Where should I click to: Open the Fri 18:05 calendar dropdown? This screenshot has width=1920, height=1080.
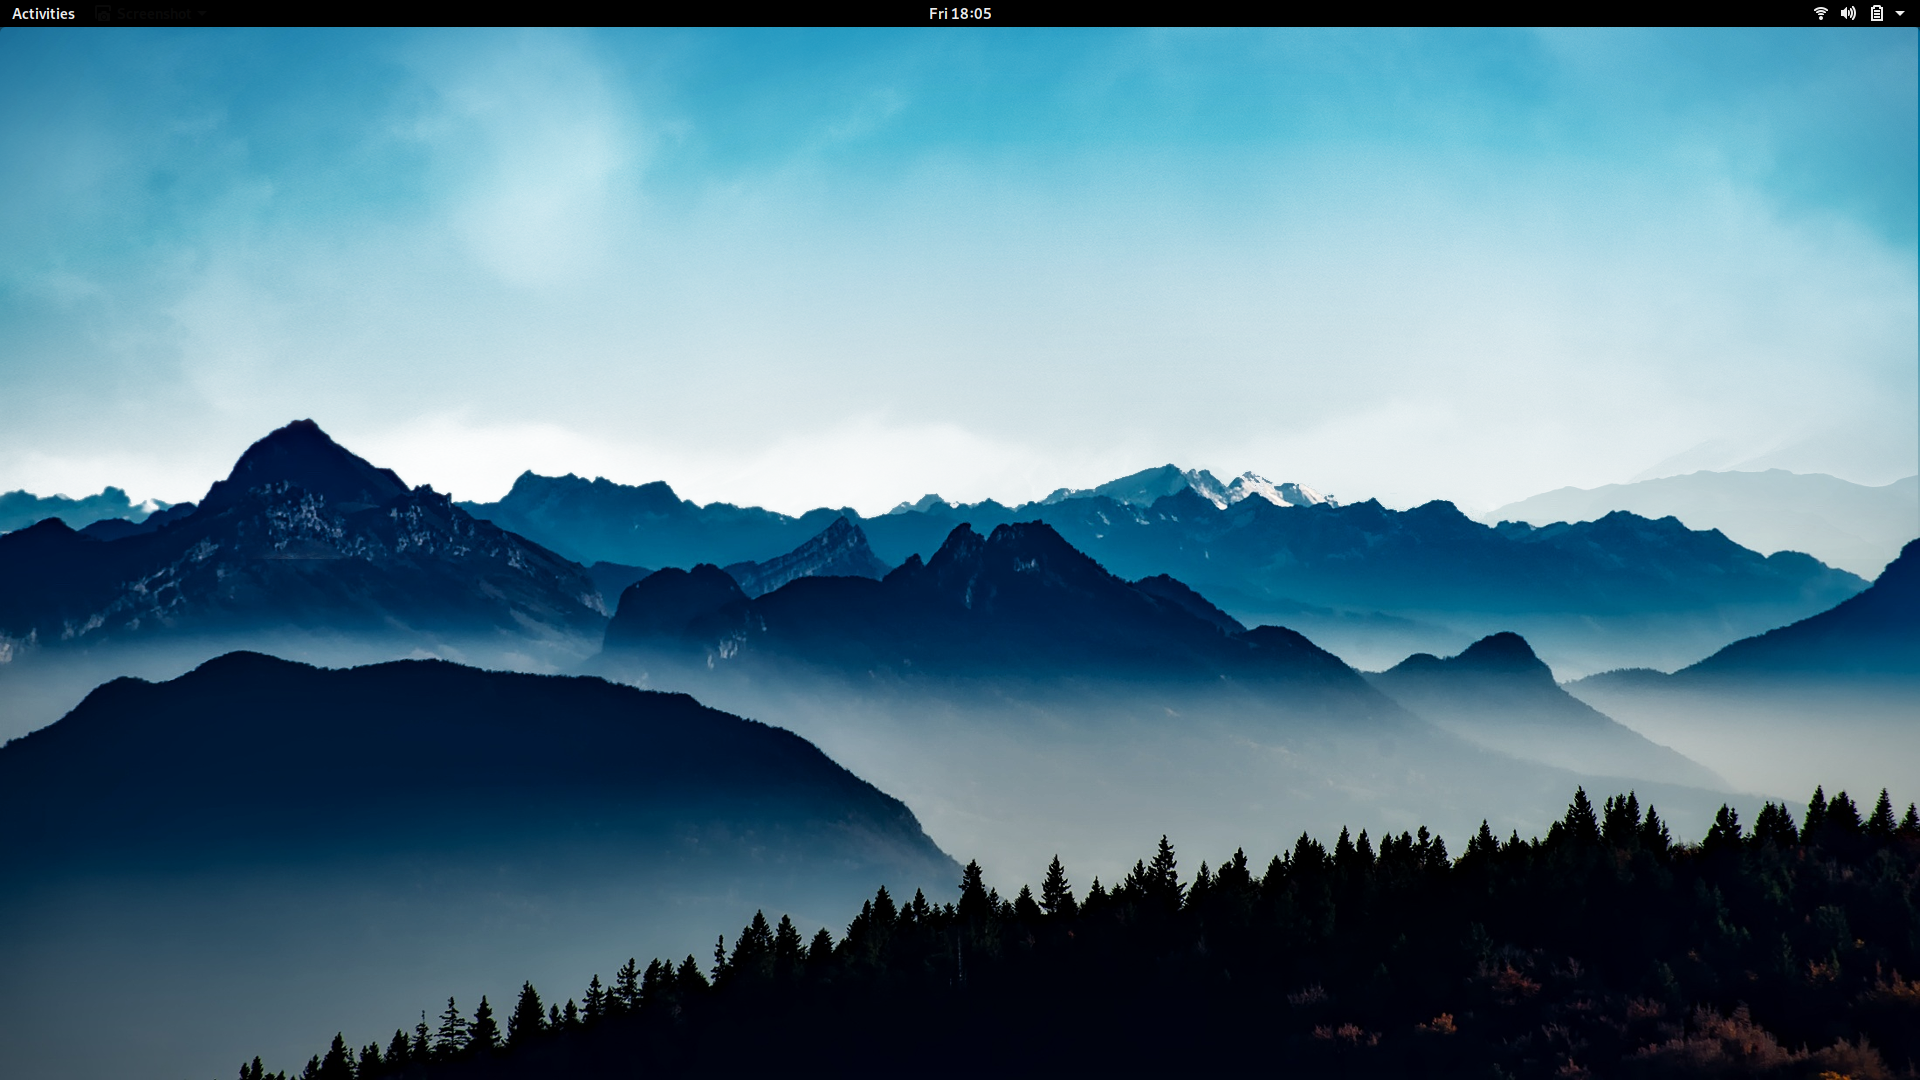[x=959, y=13]
